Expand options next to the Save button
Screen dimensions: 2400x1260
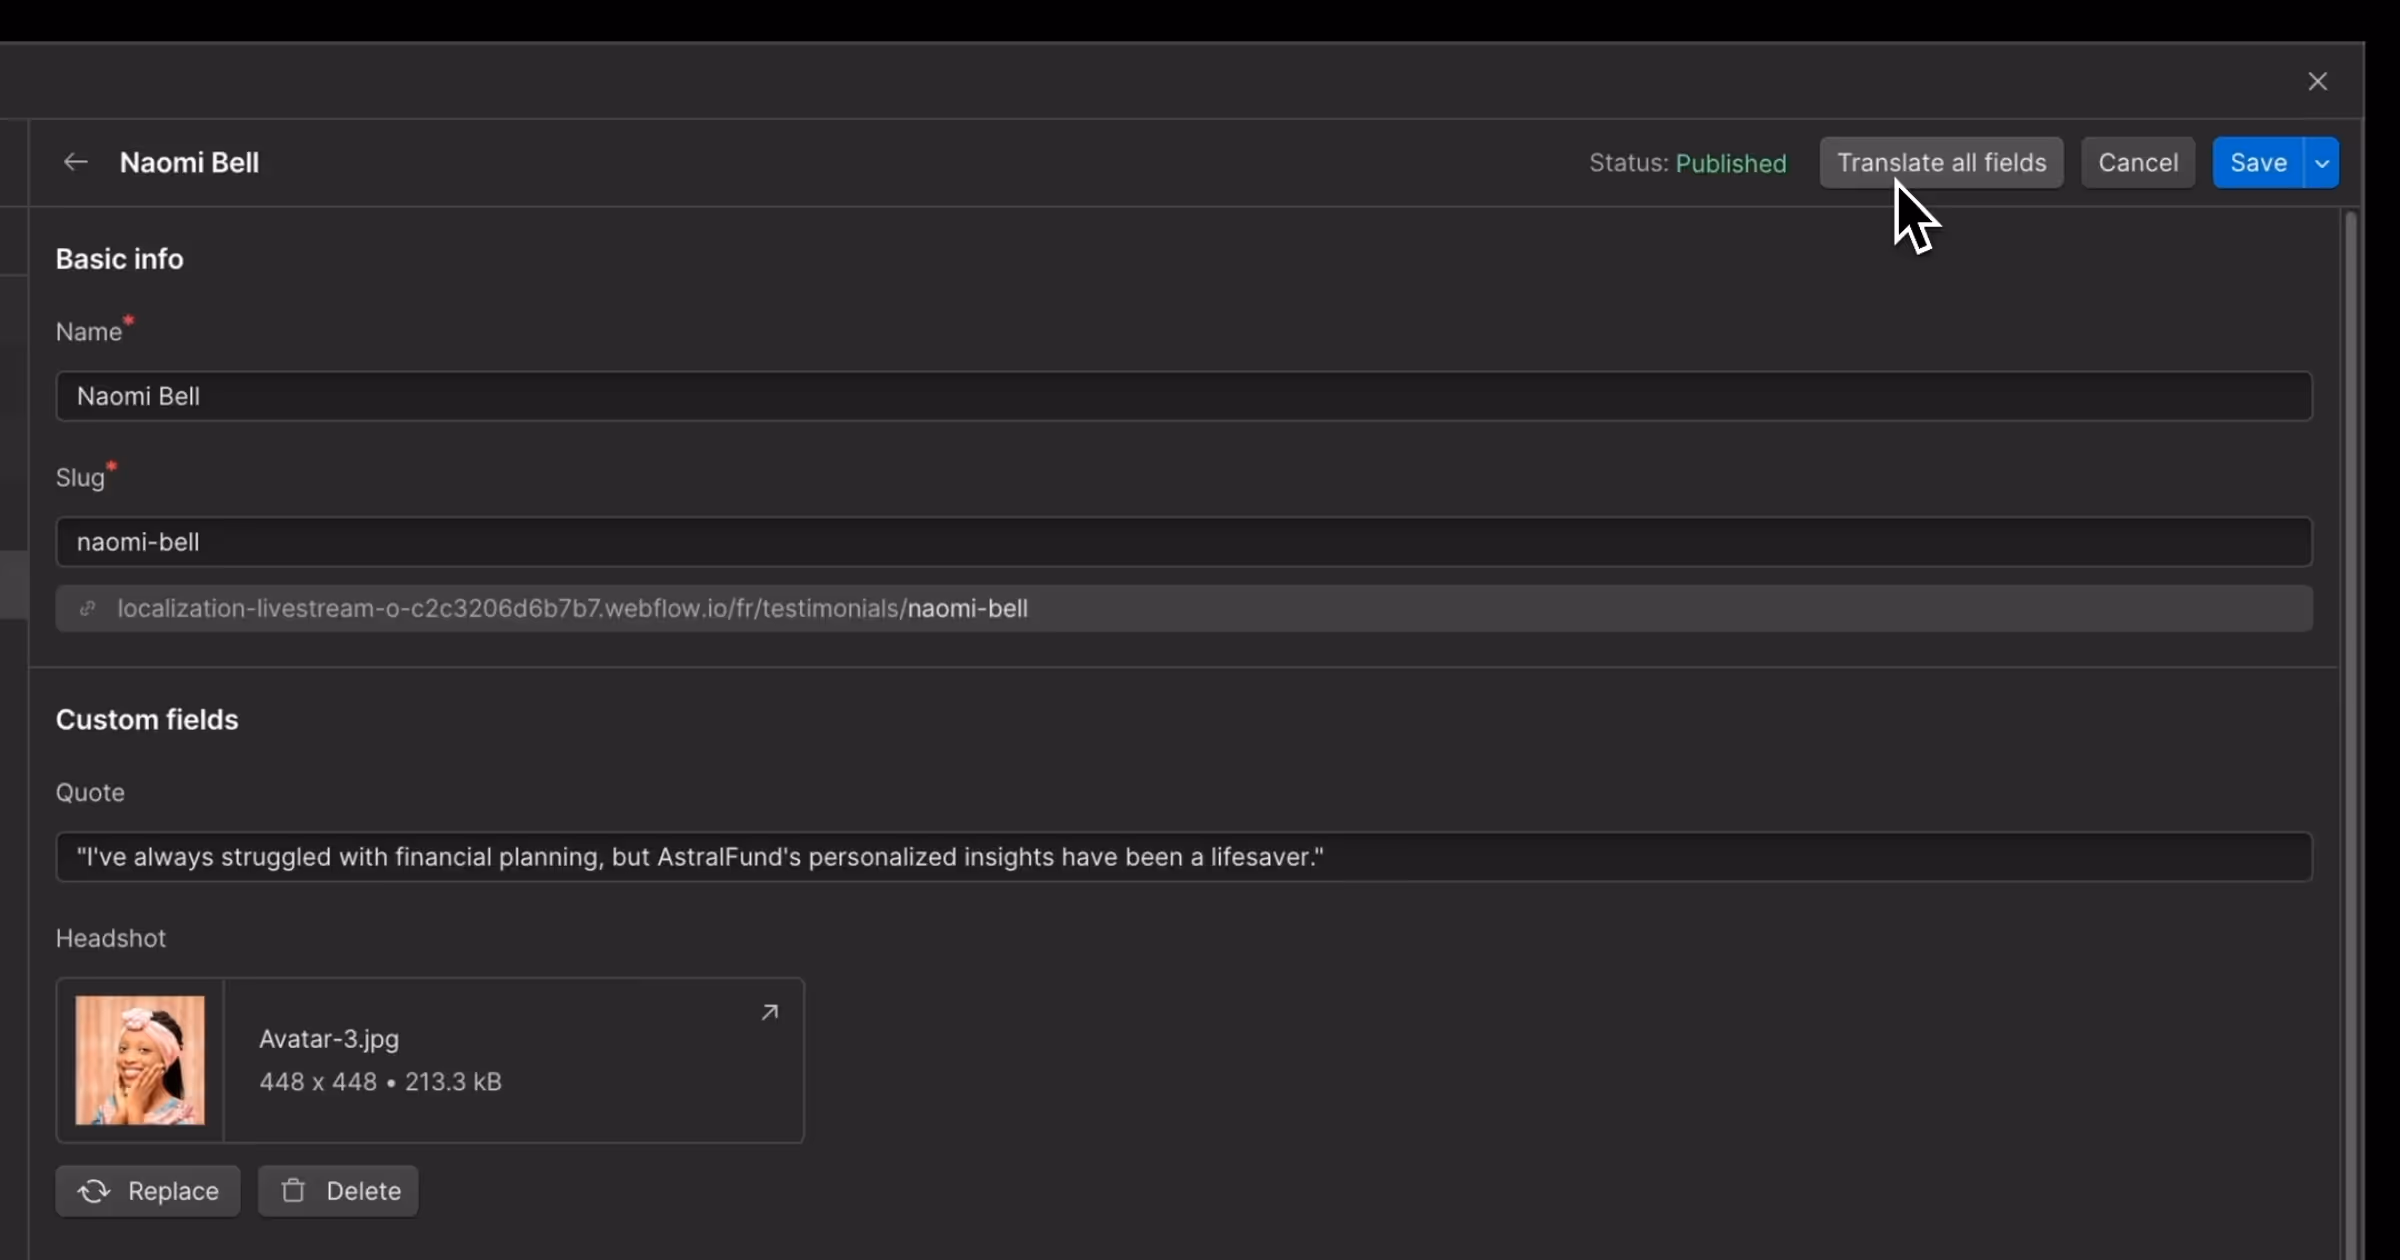pyautogui.click(x=2322, y=162)
